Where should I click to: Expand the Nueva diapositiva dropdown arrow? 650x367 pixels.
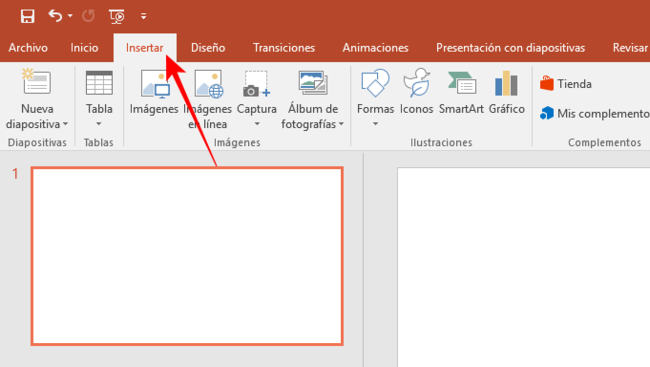(65, 124)
